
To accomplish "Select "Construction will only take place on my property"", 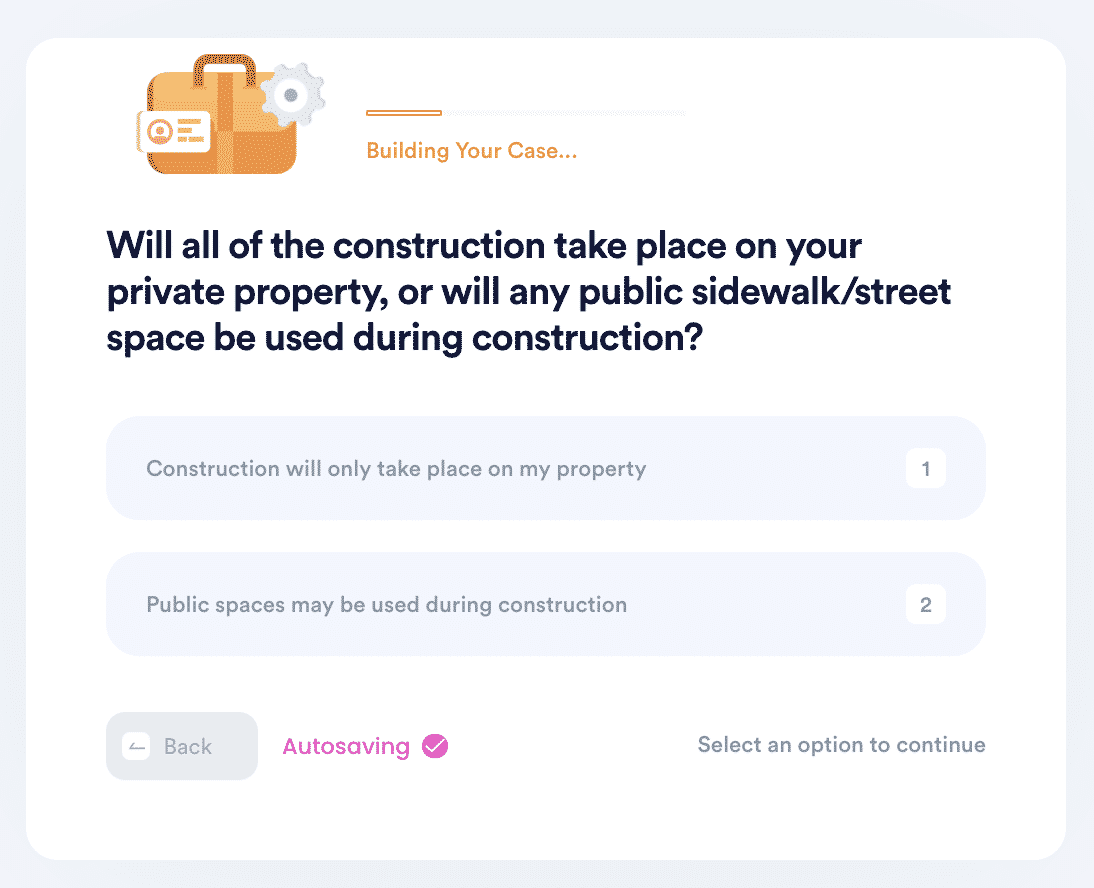I will [546, 468].
